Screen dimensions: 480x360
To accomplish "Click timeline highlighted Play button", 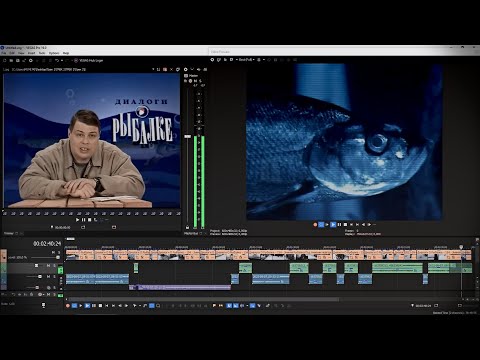I will click(87, 306).
